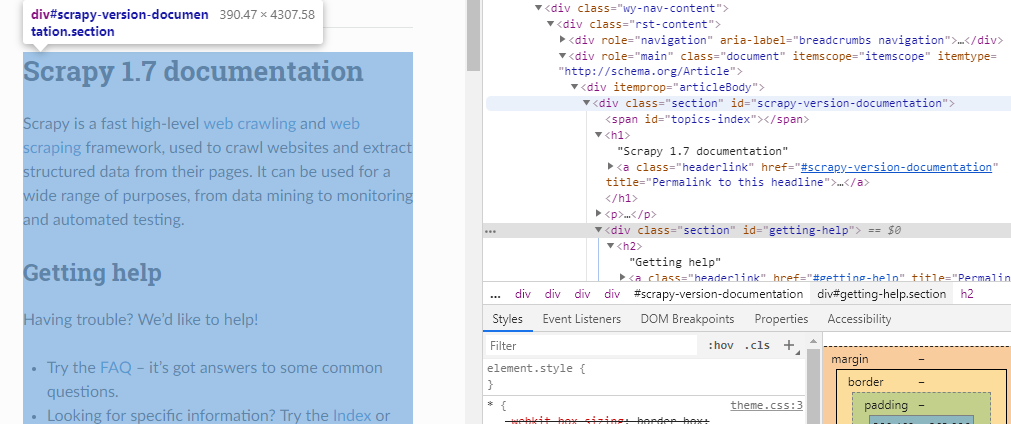Click the element.style rule block
The height and width of the screenshot is (424, 1011).
536,377
